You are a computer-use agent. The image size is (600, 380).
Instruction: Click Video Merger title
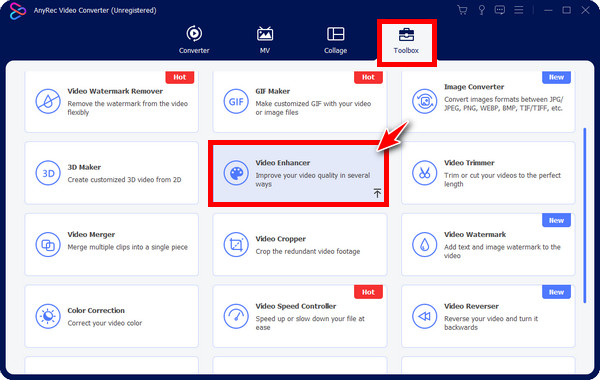91,235
